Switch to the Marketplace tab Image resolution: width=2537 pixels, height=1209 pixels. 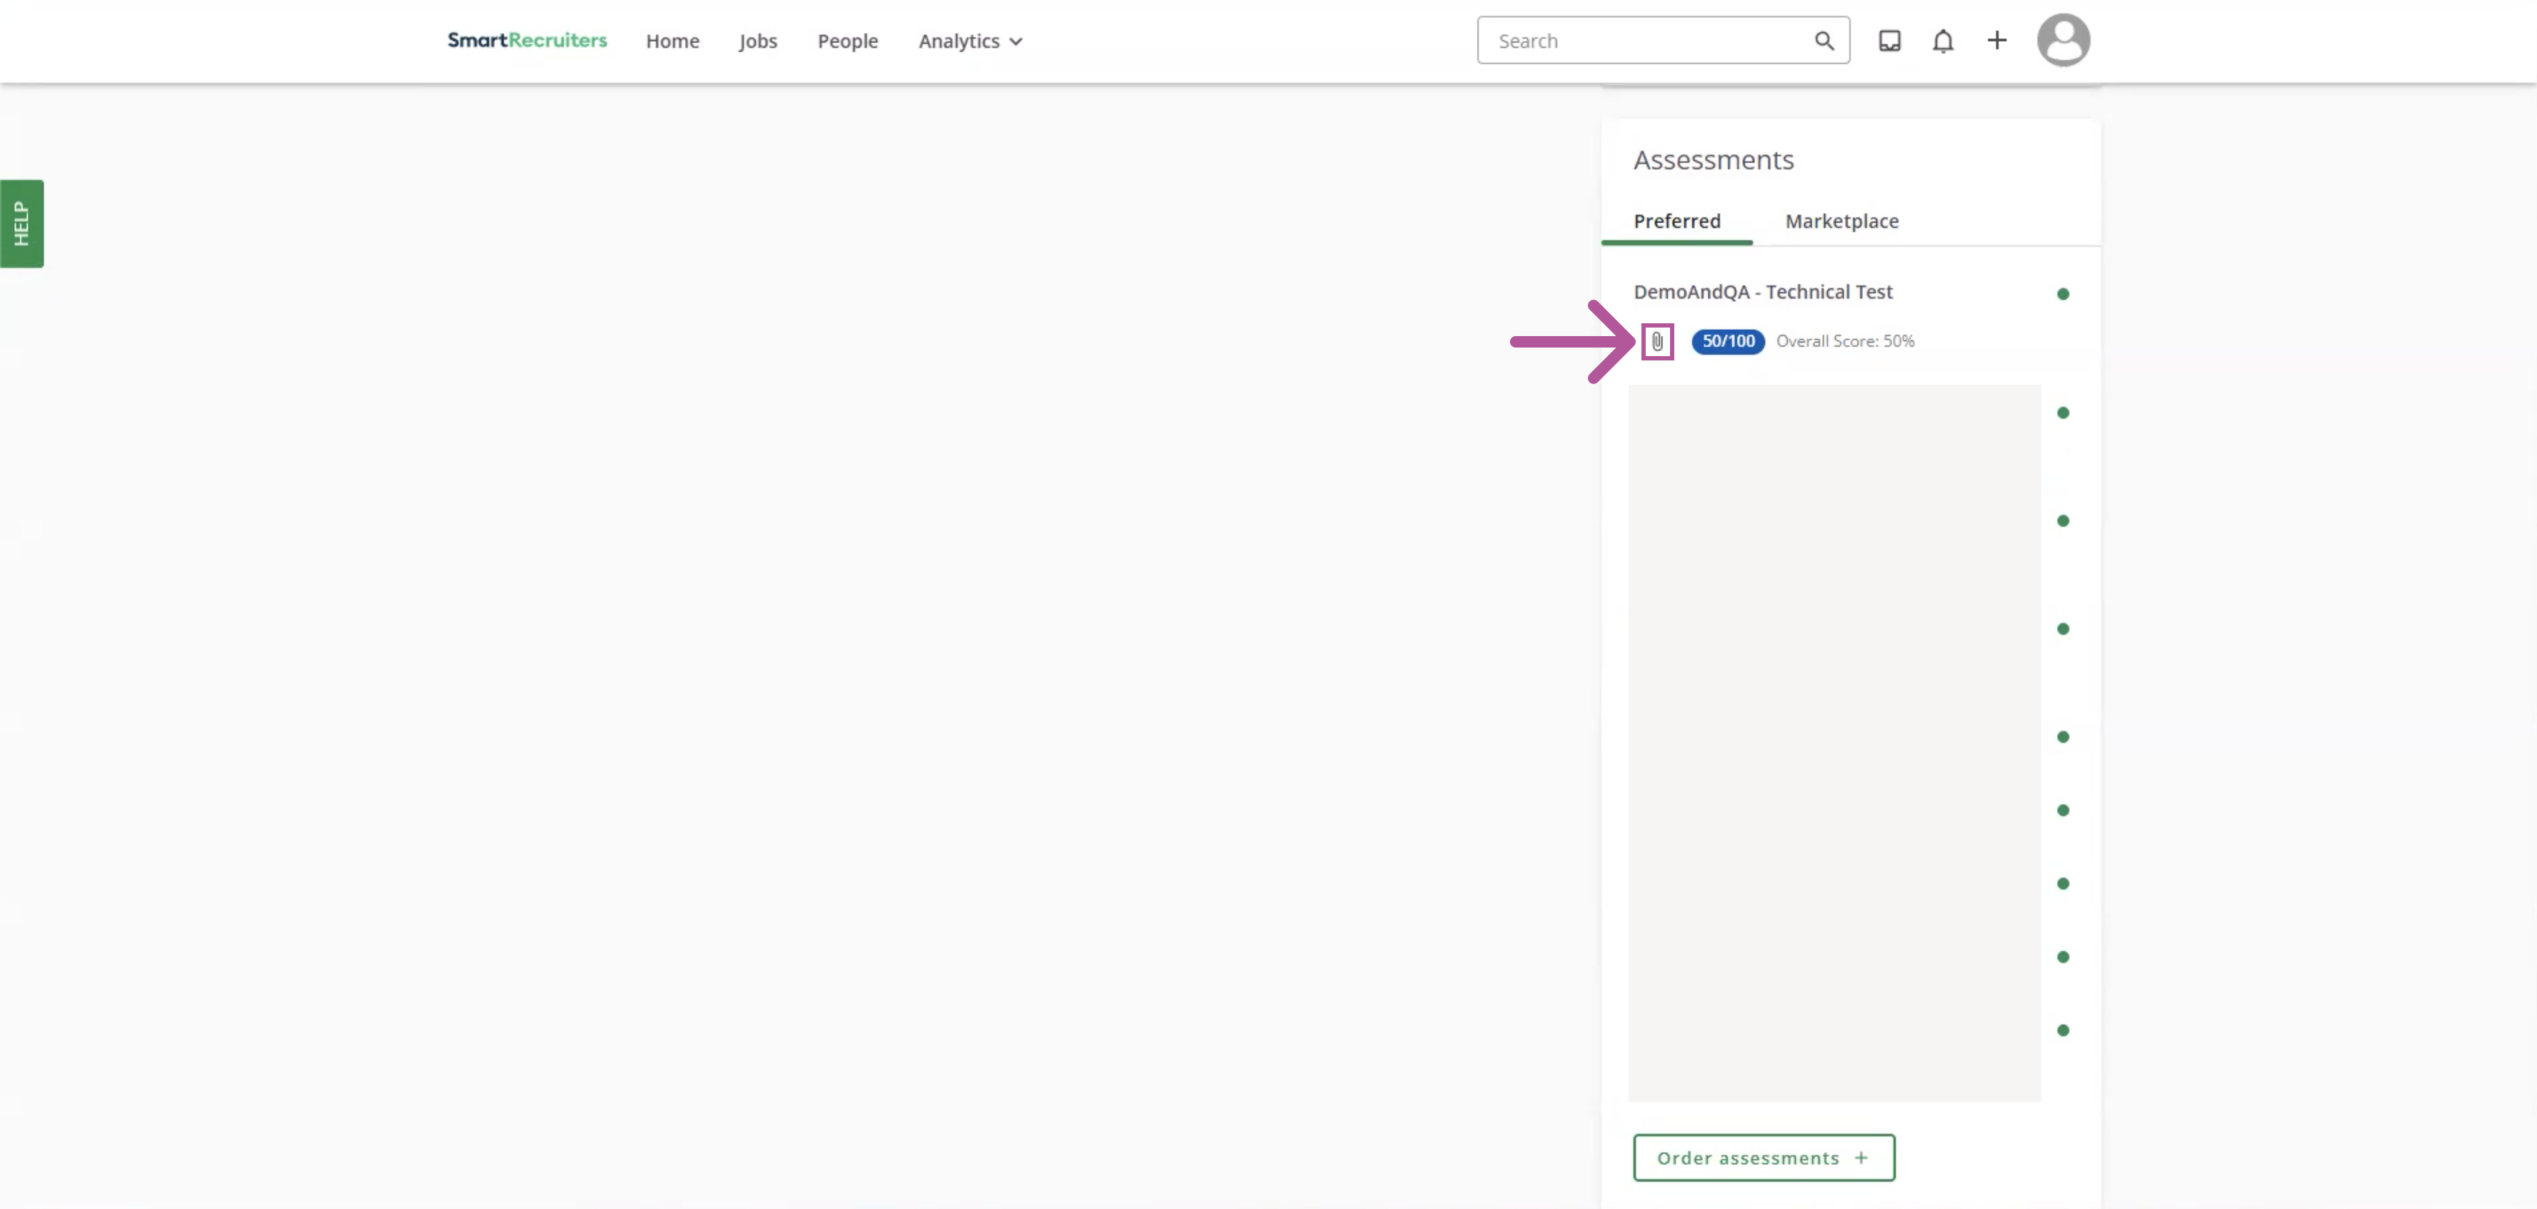coord(1841,221)
